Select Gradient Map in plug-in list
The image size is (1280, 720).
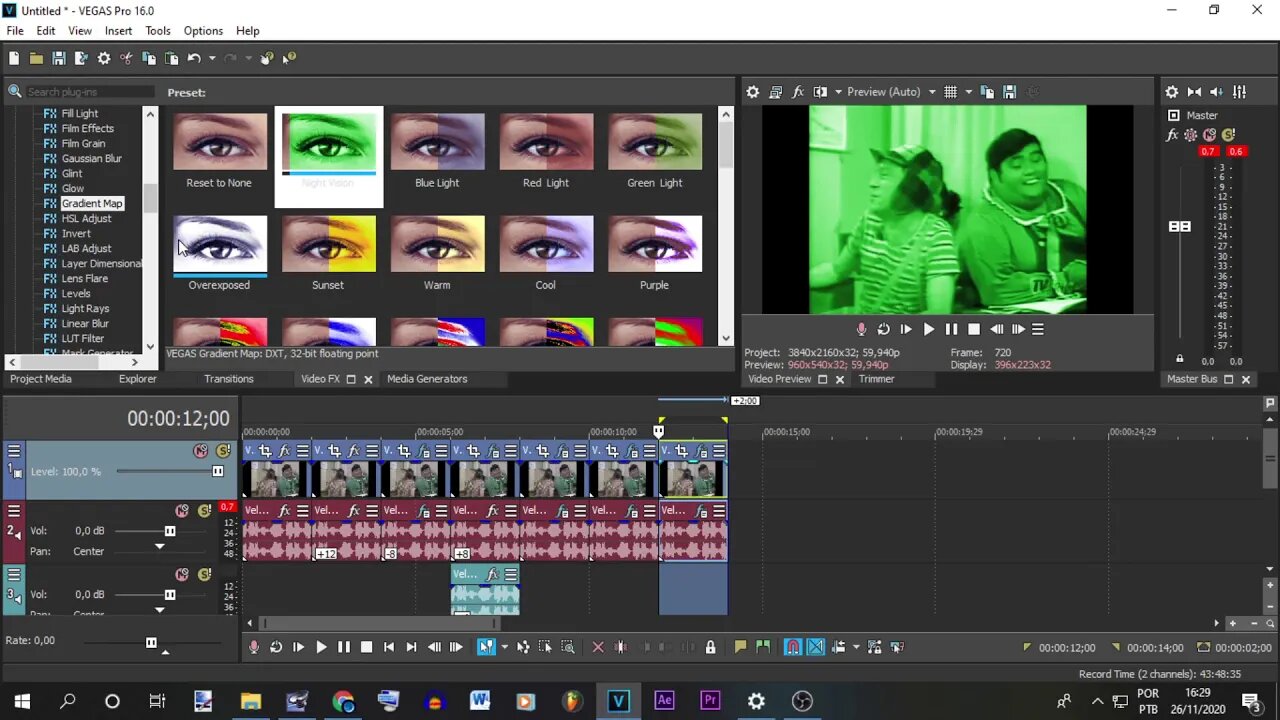92,204
